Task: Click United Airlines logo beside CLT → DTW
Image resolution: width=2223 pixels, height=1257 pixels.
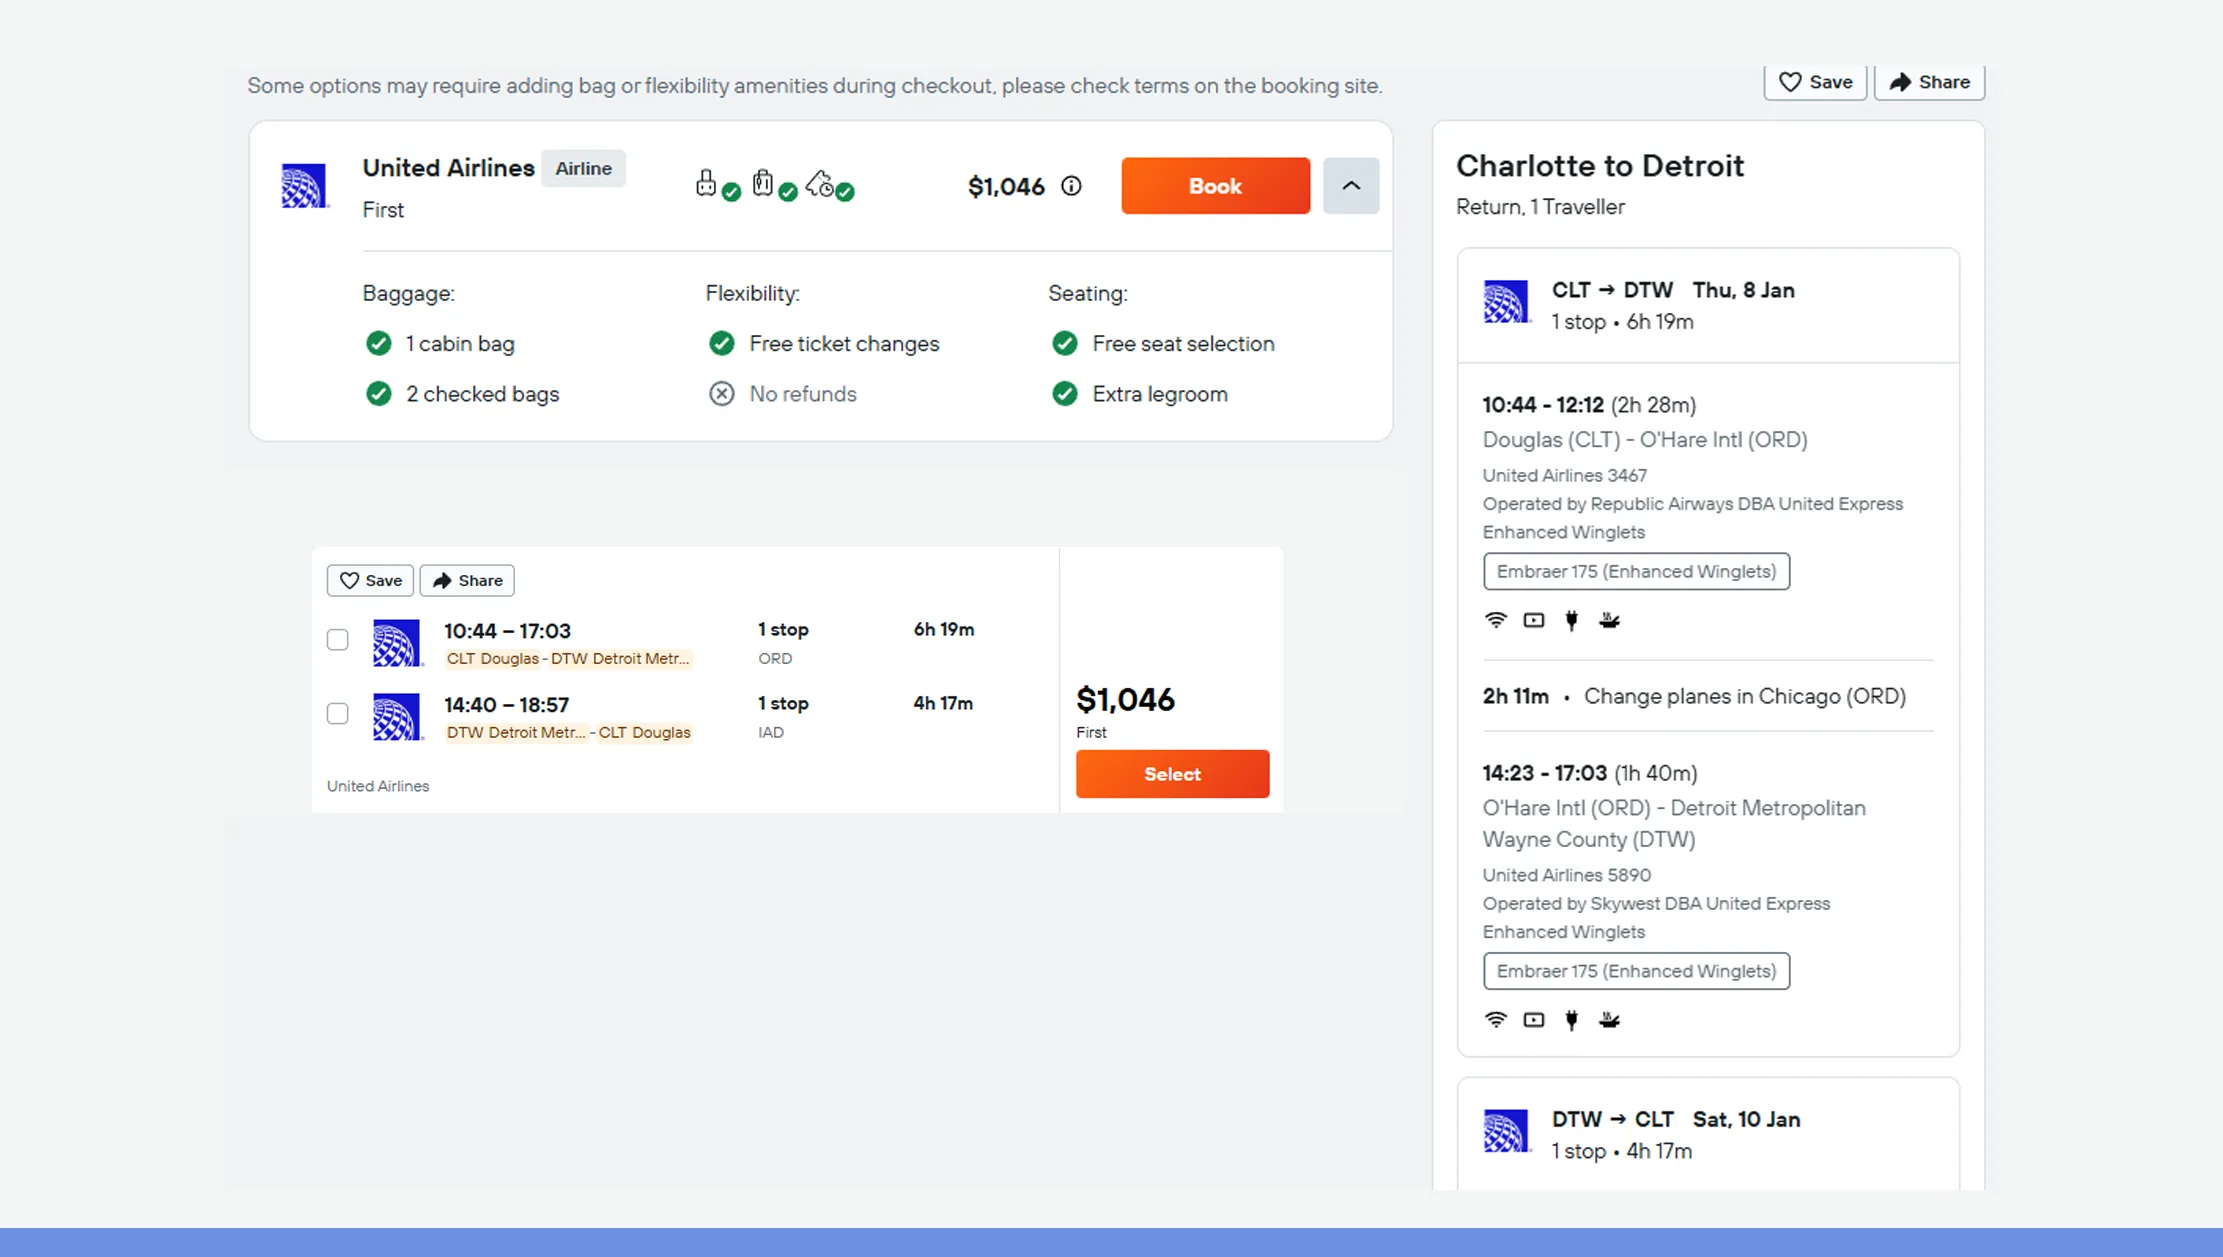Action: 1505,302
